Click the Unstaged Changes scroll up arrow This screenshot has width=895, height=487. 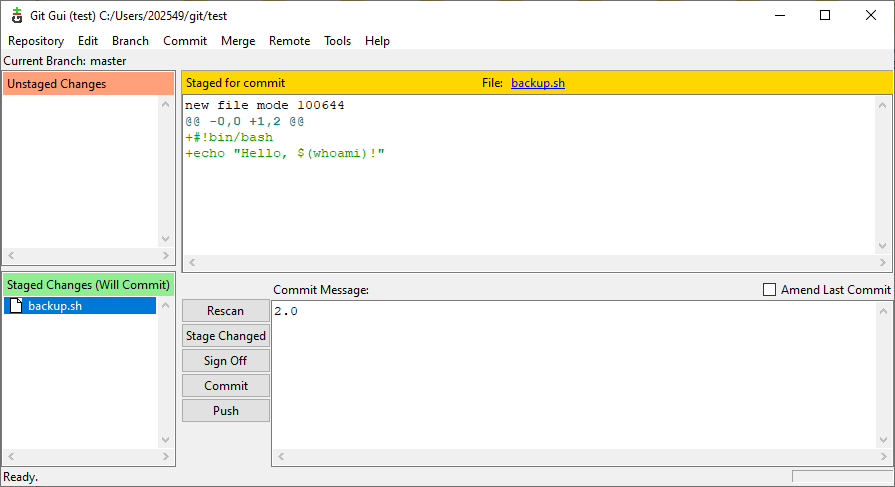(x=166, y=104)
